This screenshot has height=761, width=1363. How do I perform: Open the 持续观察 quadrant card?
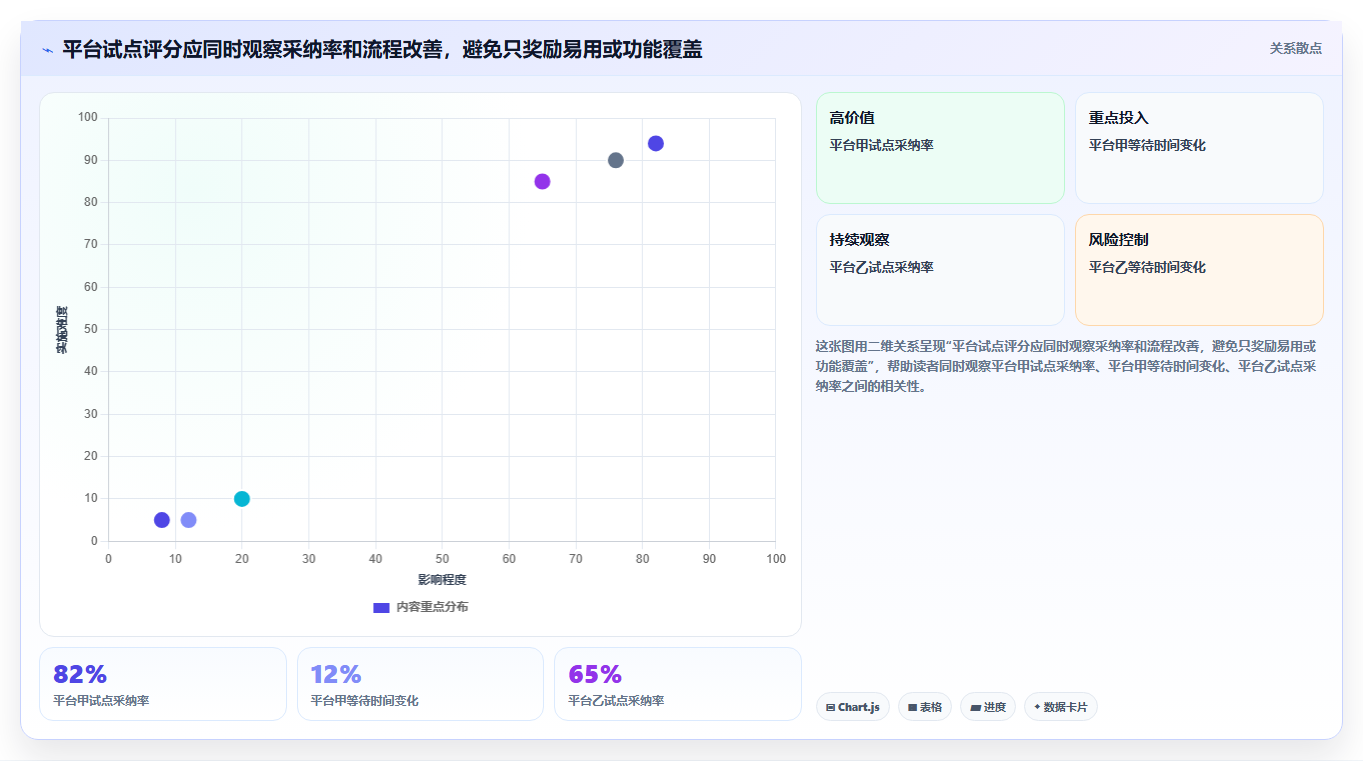(x=940, y=270)
